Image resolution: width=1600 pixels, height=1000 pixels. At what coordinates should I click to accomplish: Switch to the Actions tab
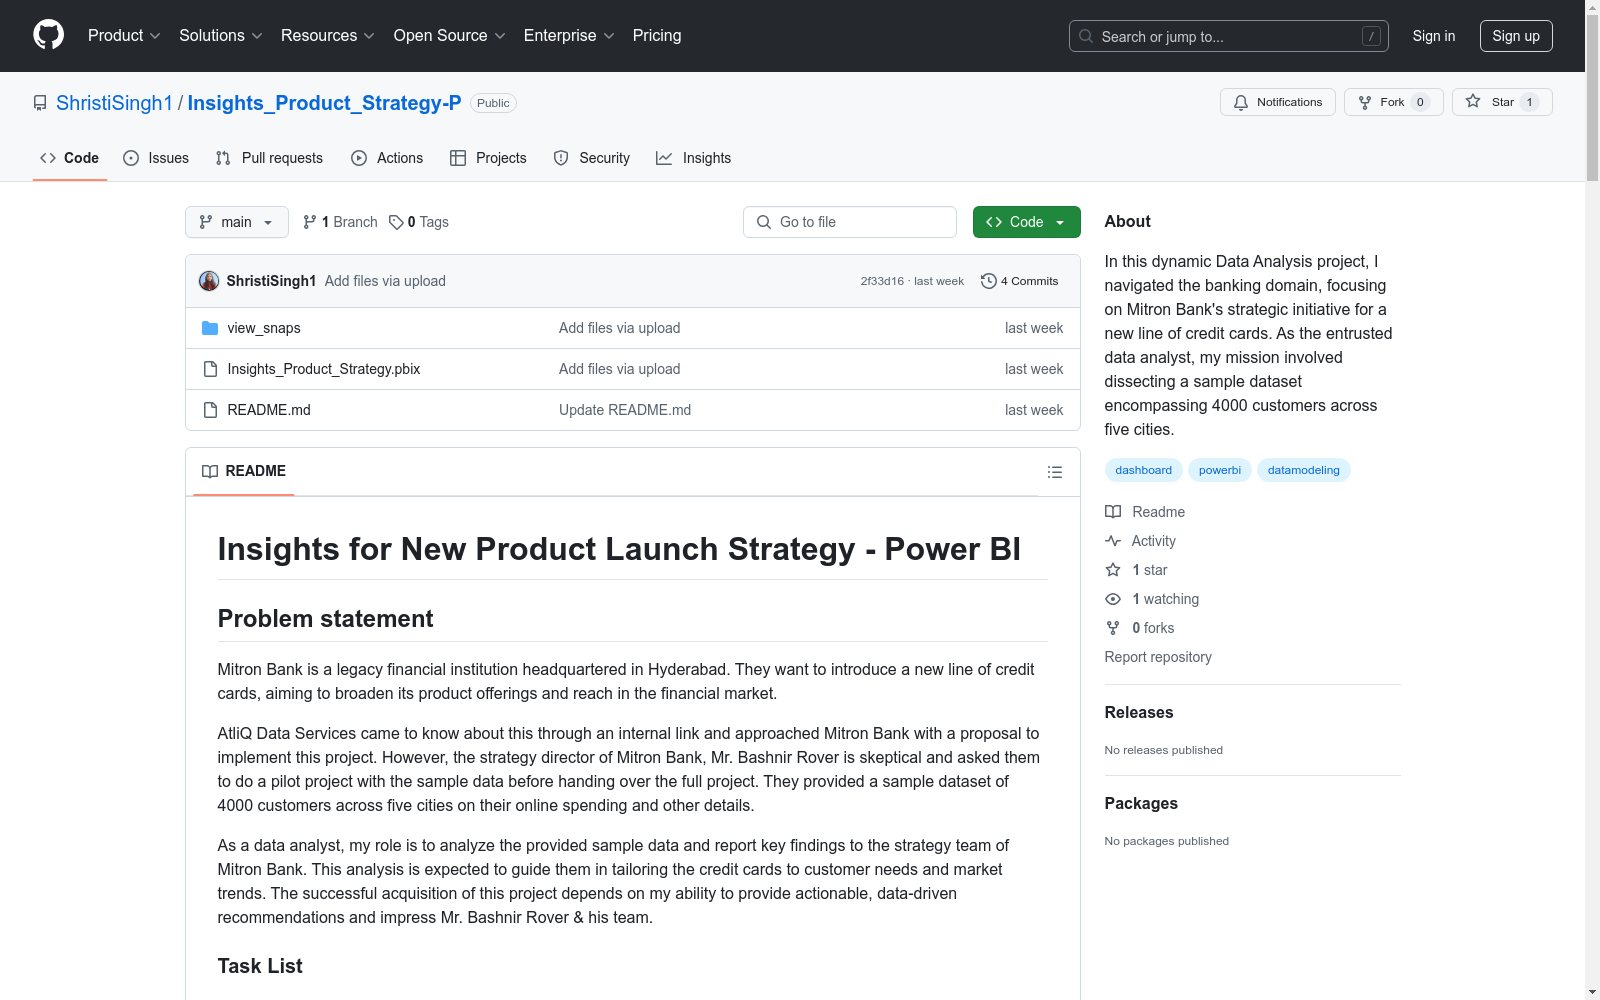point(387,158)
